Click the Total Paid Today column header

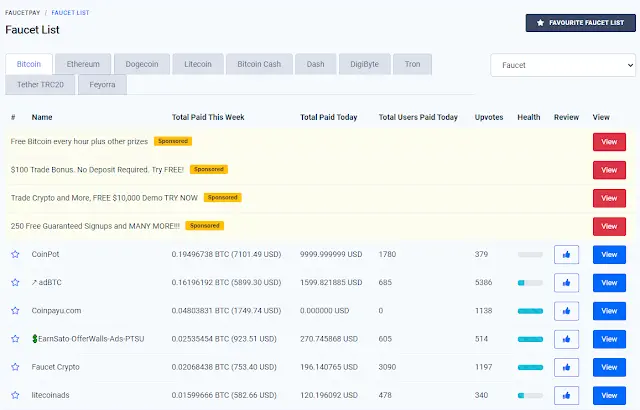(x=329, y=117)
